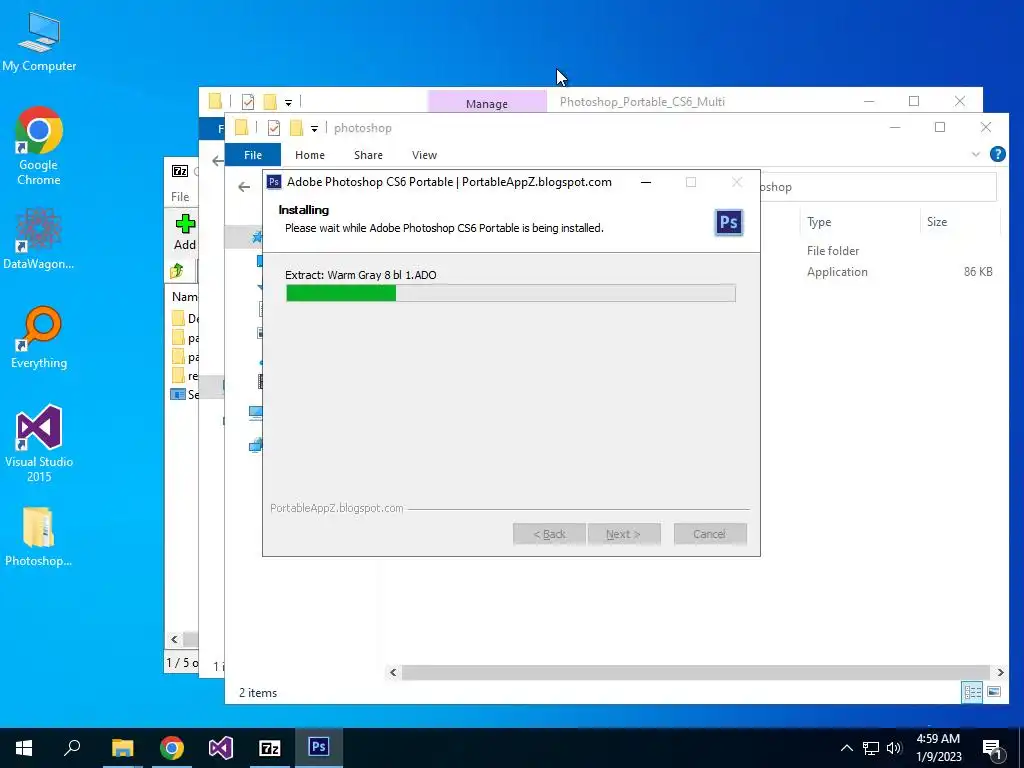This screenshot has height=768, width=1024.
Task: Open My Computer desktop icon
Action: 39,40
